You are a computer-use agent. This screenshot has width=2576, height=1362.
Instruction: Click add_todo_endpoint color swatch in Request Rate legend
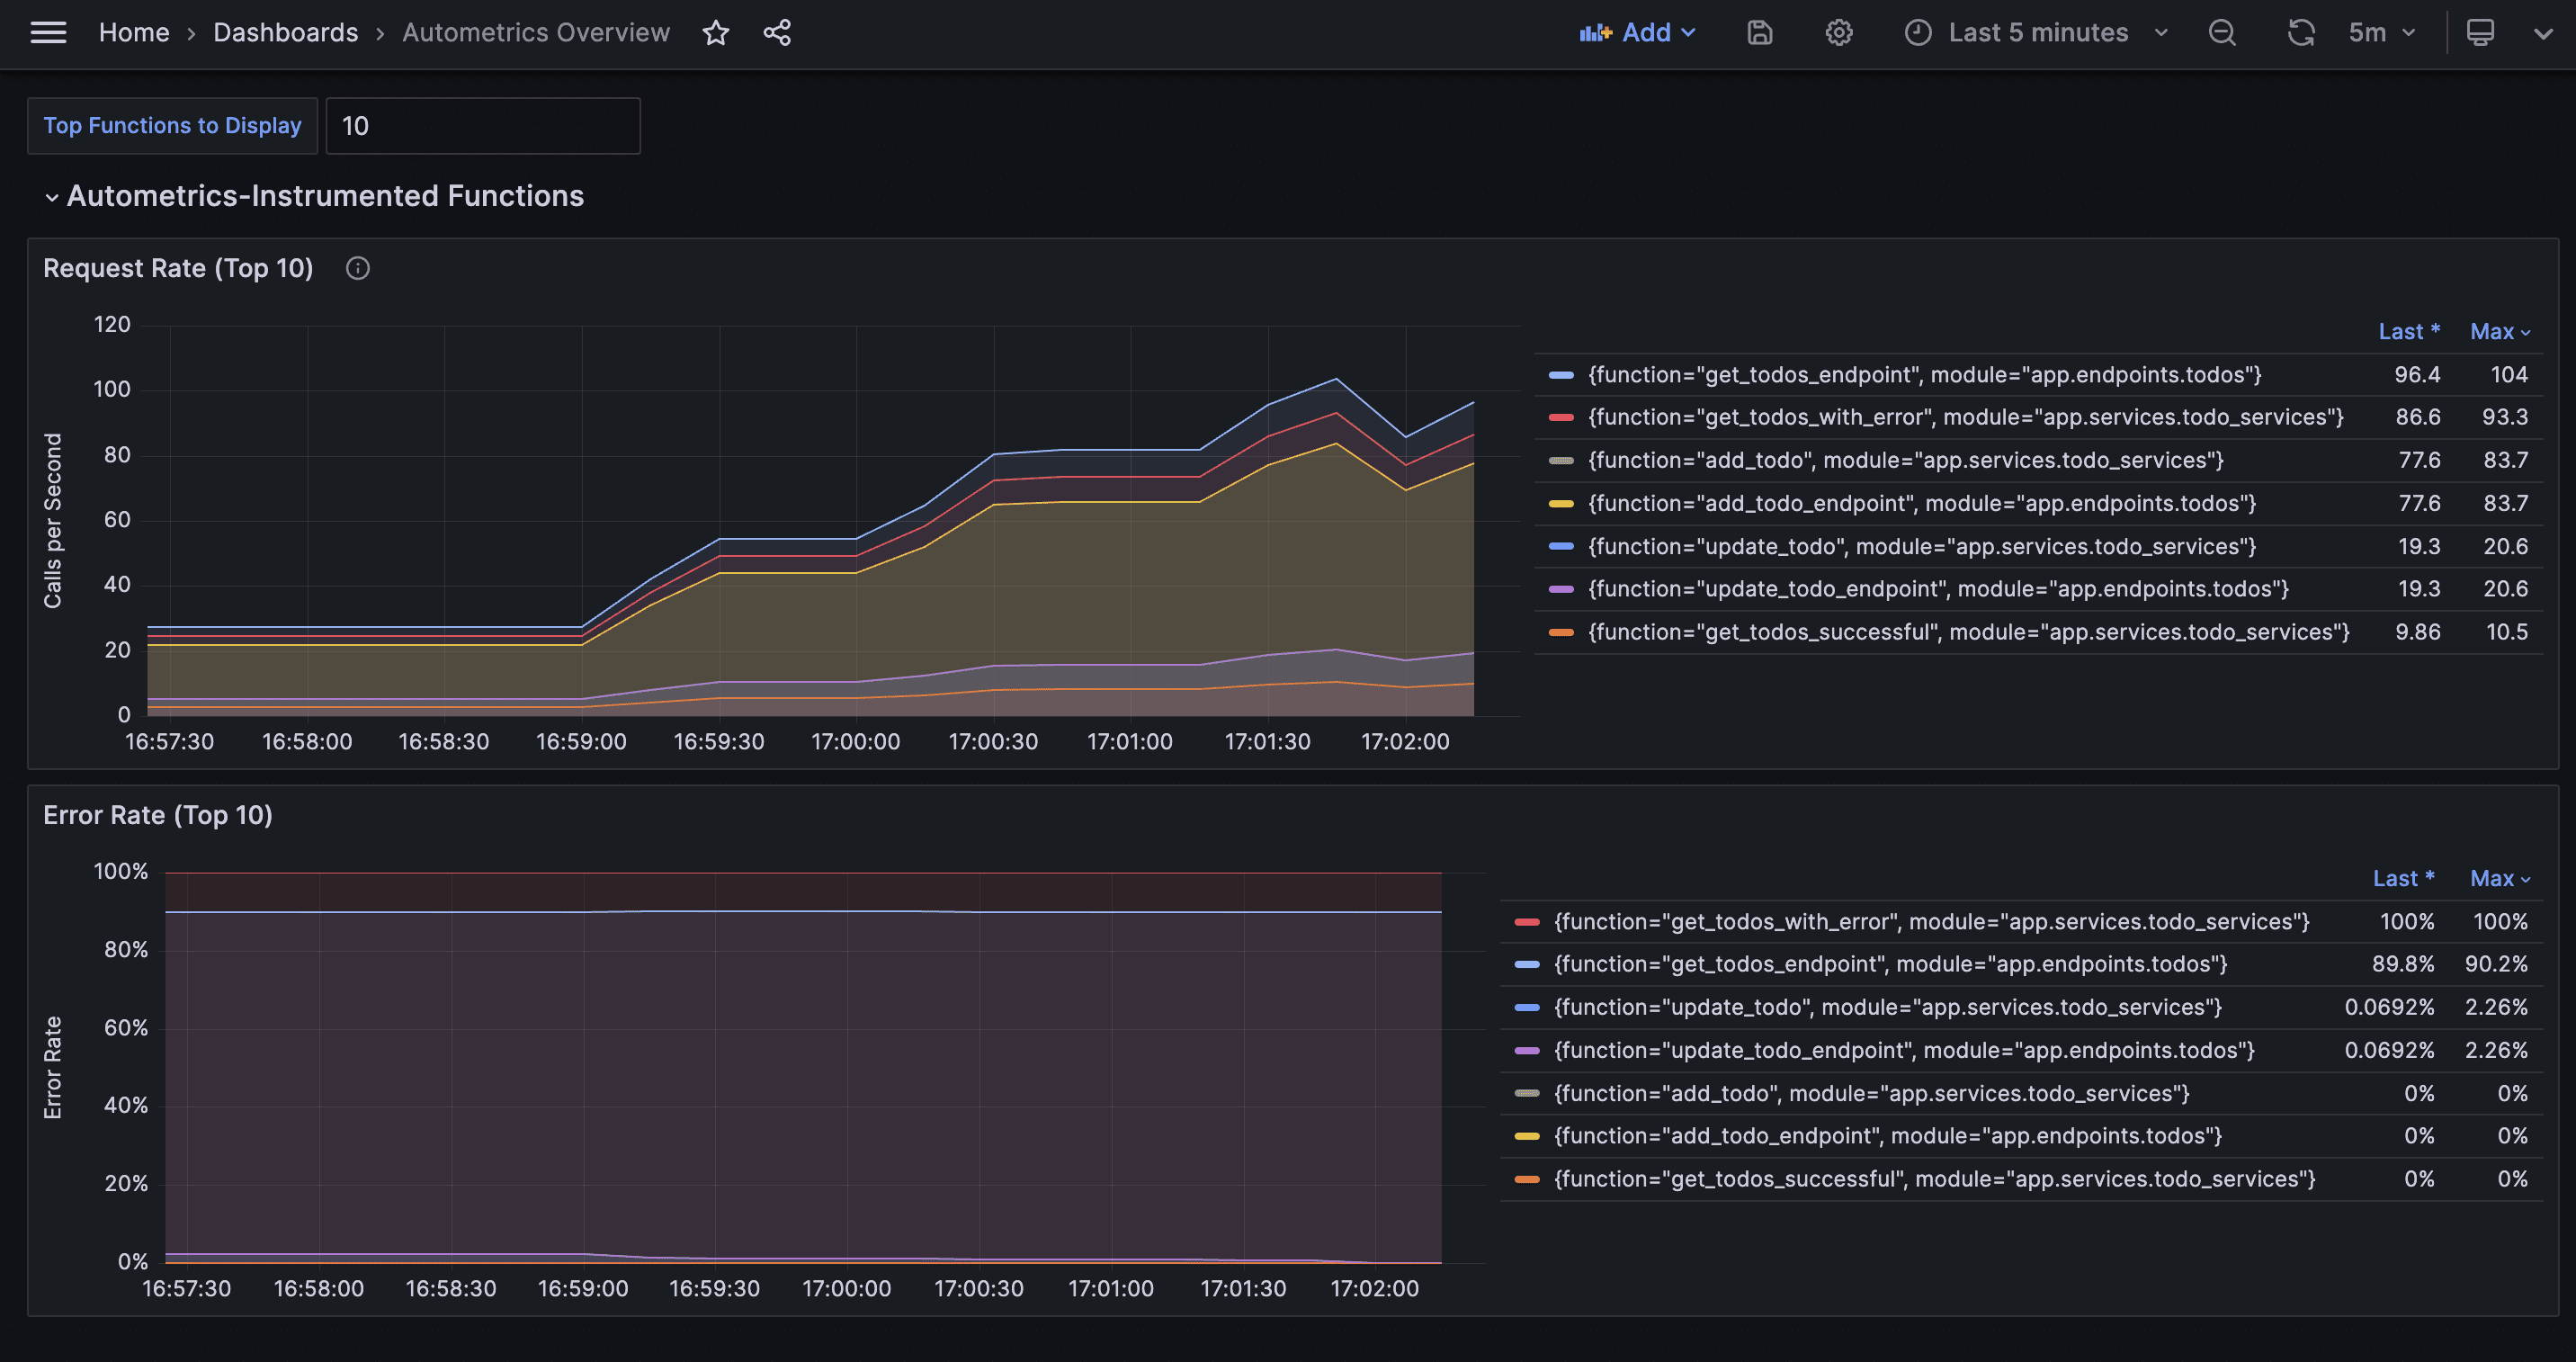pos(1561,504)
